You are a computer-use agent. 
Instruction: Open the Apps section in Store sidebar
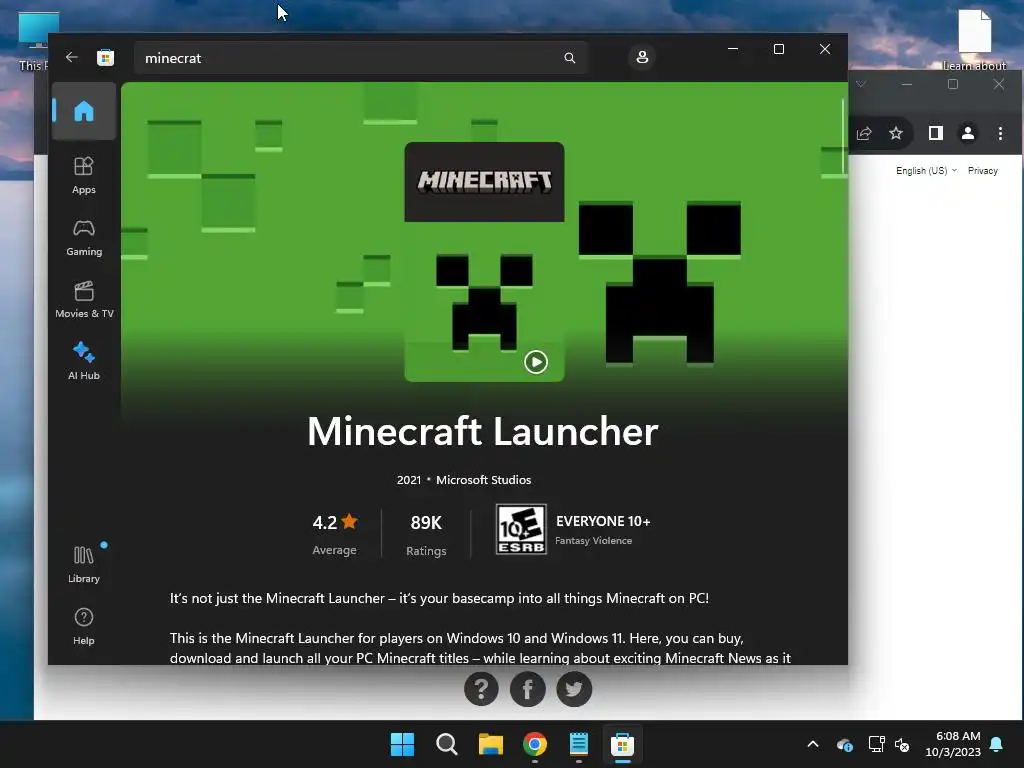(84, 175)
